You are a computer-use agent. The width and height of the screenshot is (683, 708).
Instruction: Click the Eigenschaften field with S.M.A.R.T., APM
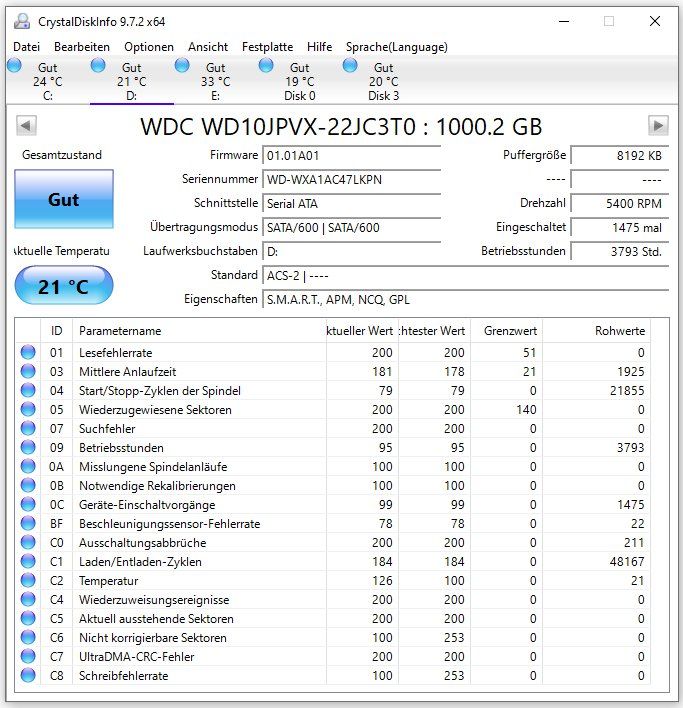pyautogui.click(x=465, y=300)
